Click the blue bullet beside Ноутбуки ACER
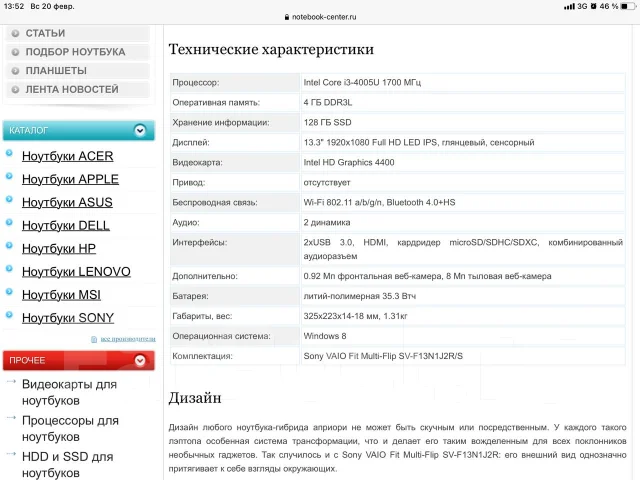 pyautogui.click(x=9, y=153)
